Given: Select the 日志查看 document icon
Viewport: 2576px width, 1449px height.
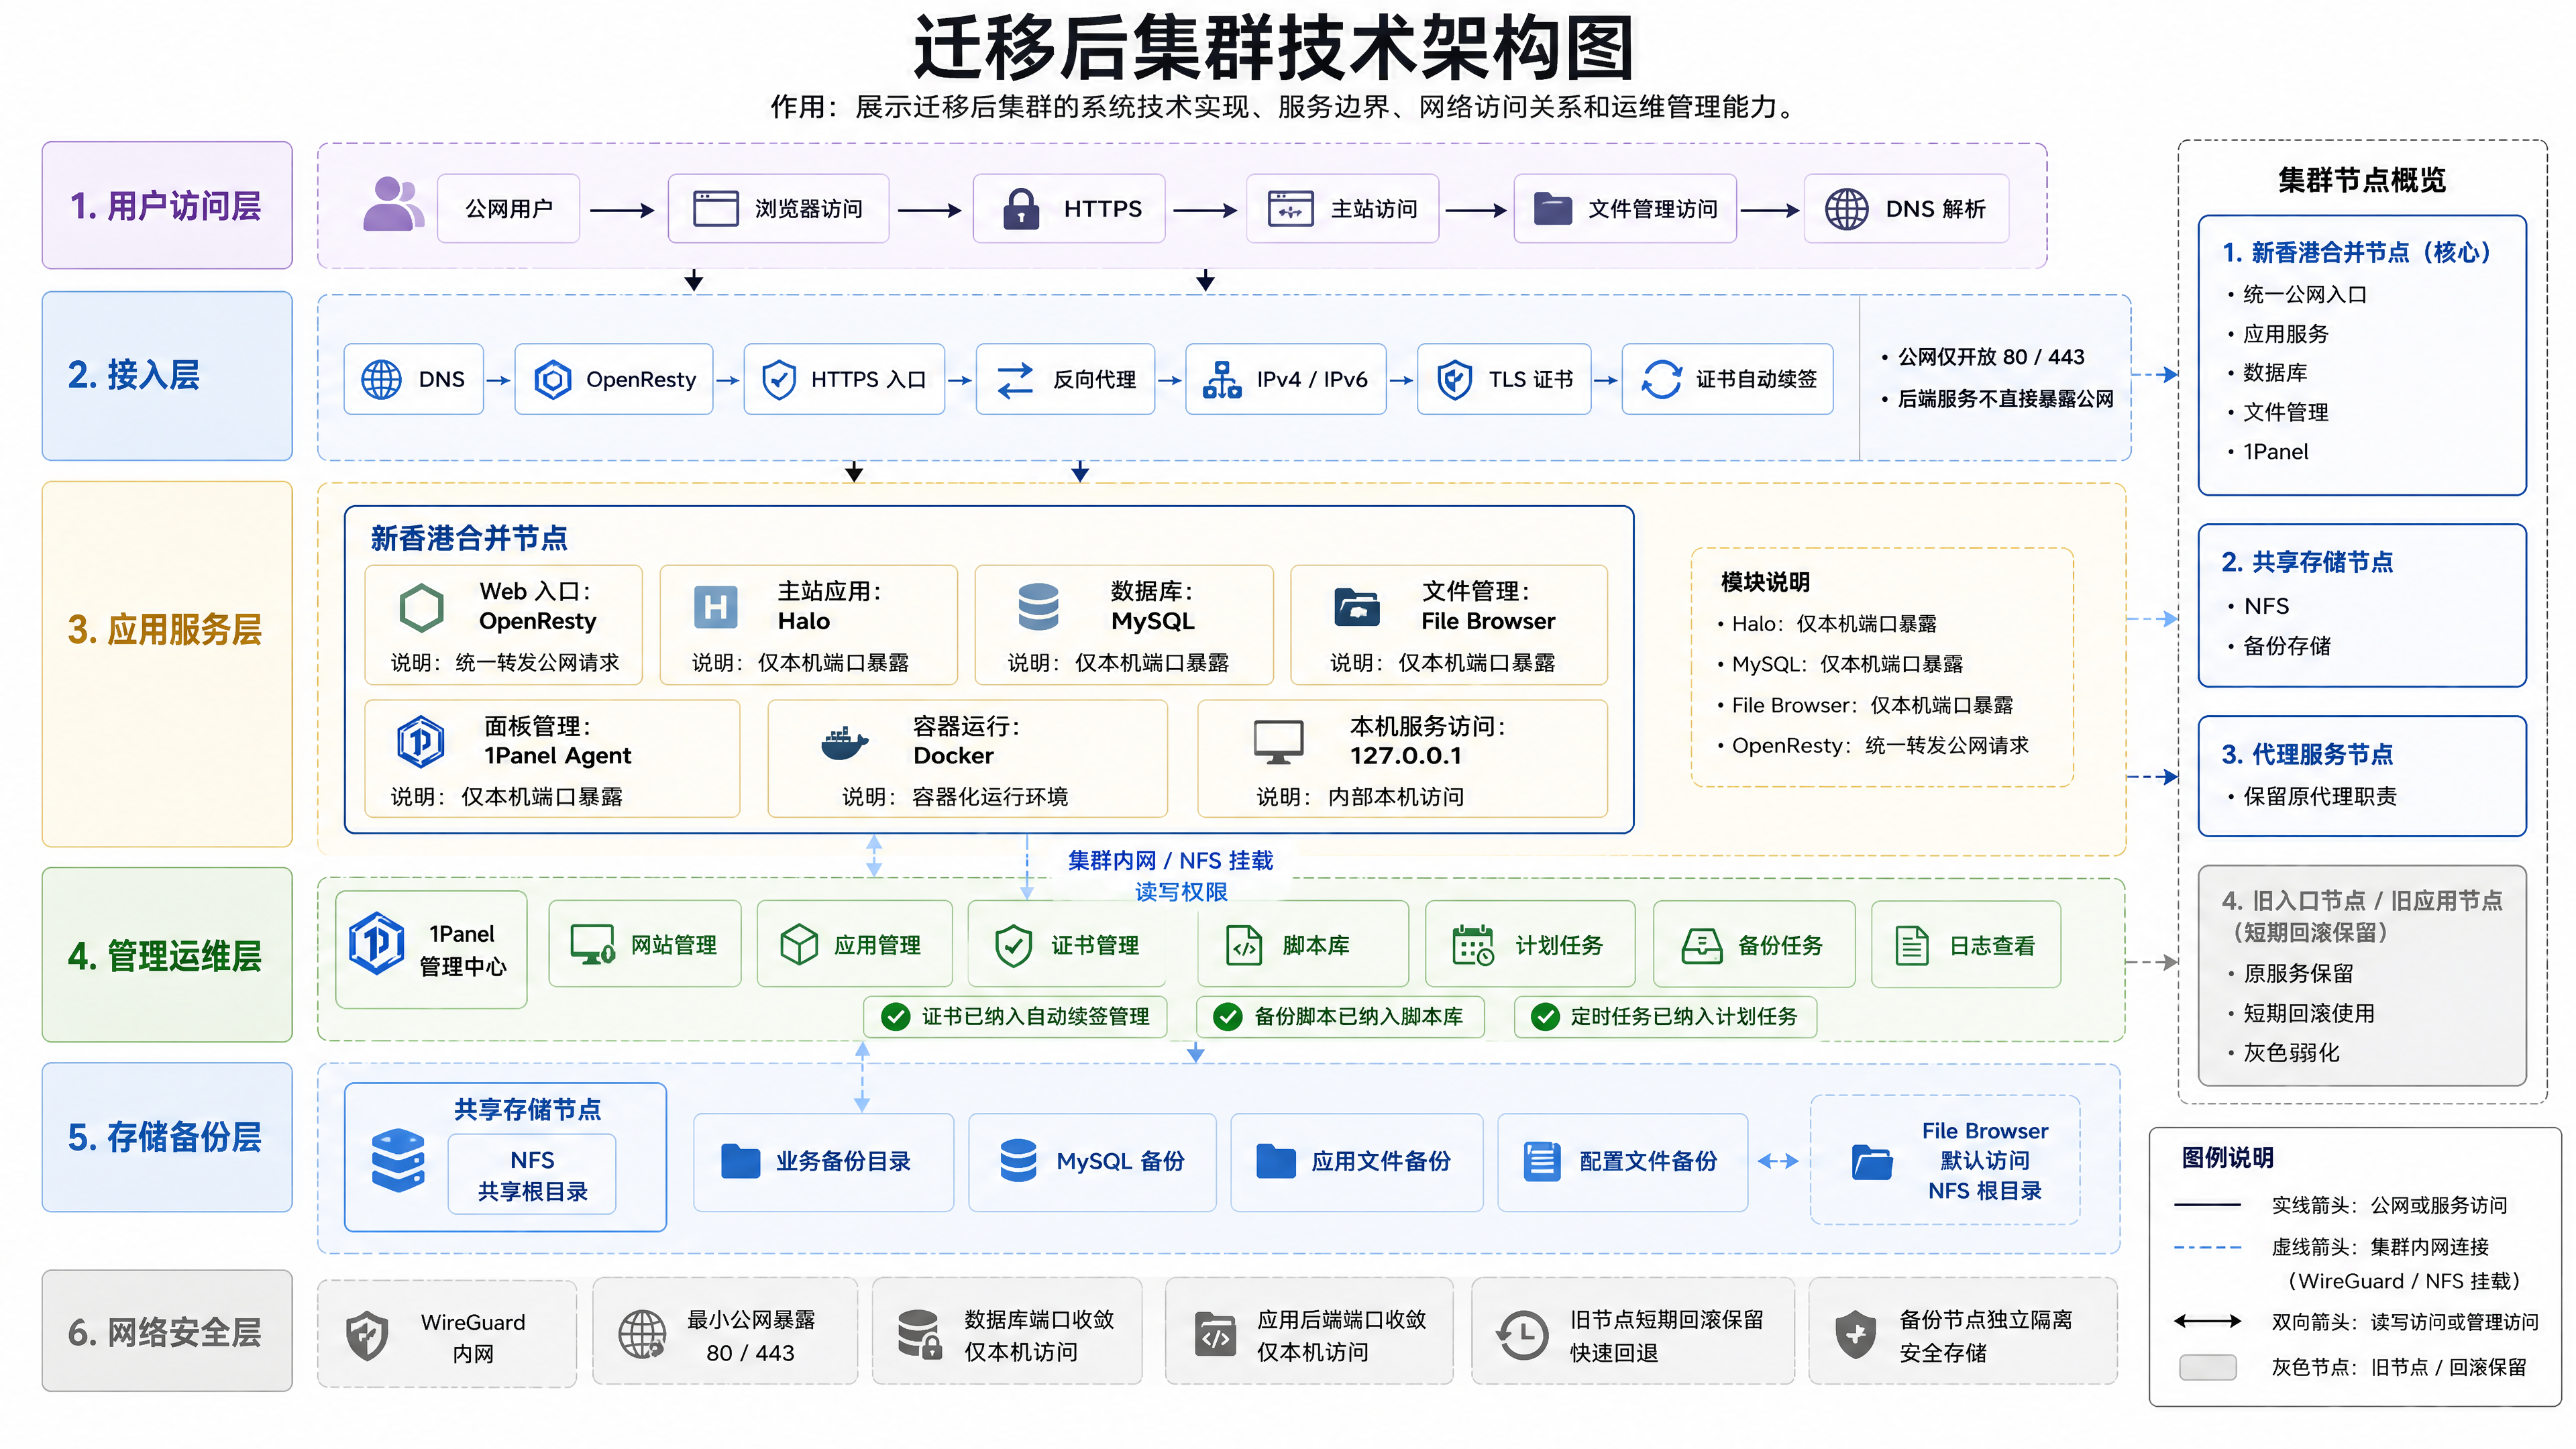Looking at the screenshot, I should 1912,946.
